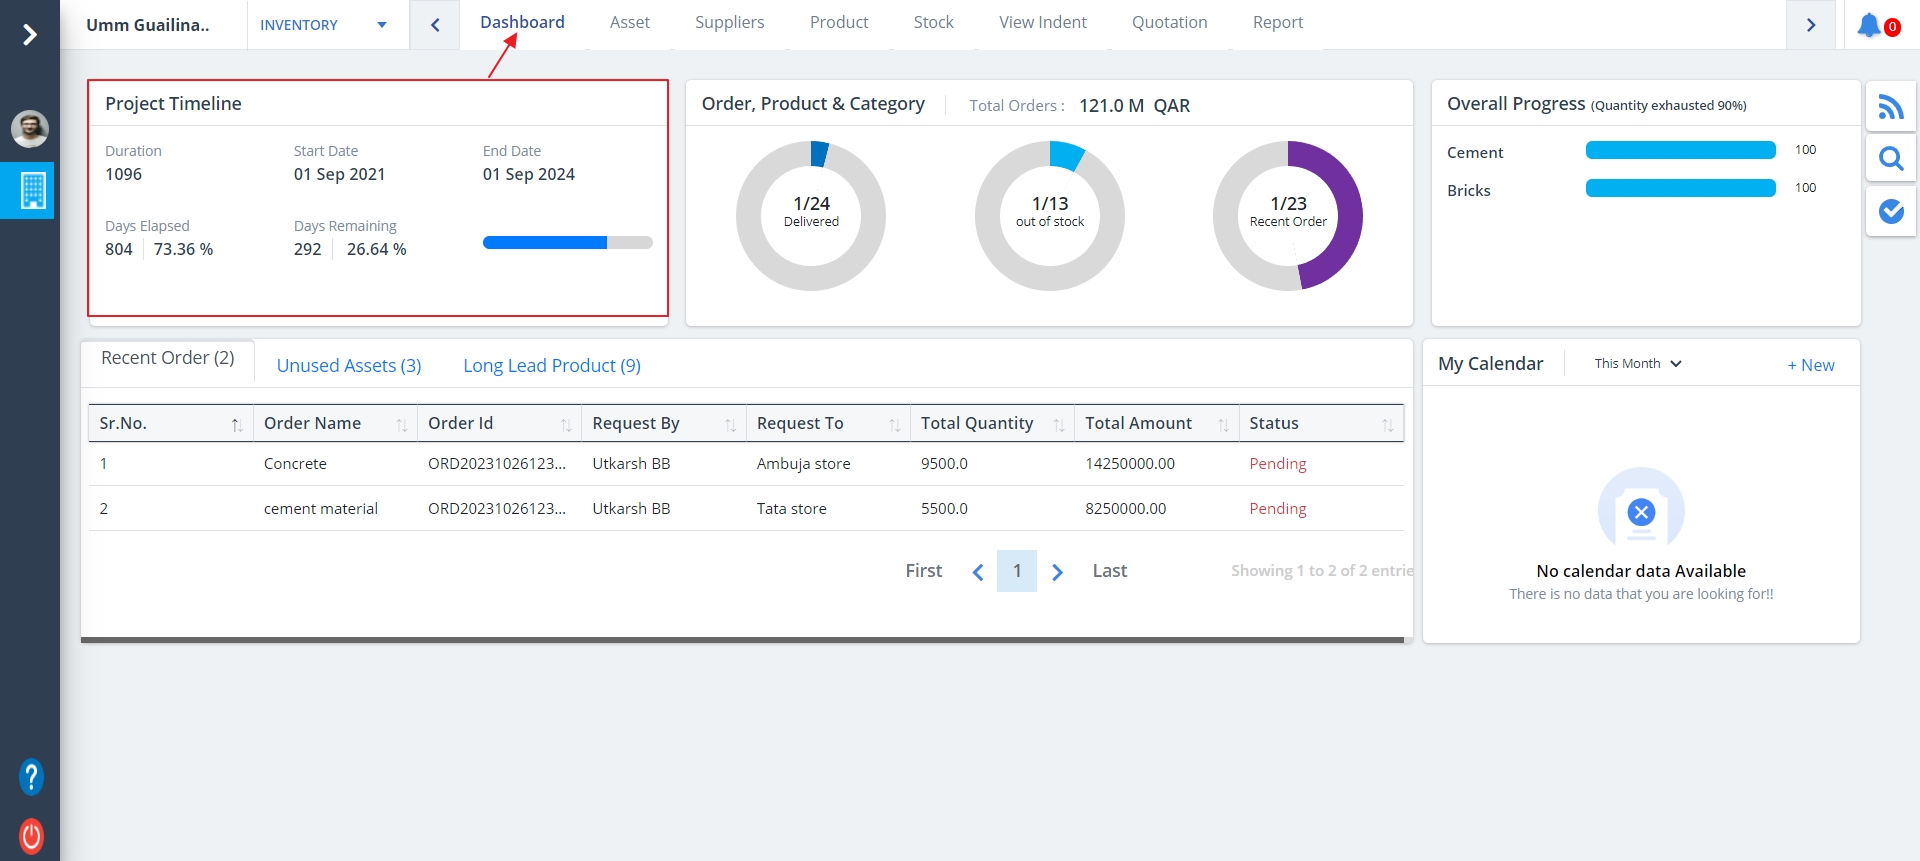Click the project timeline progress bar

567,242
